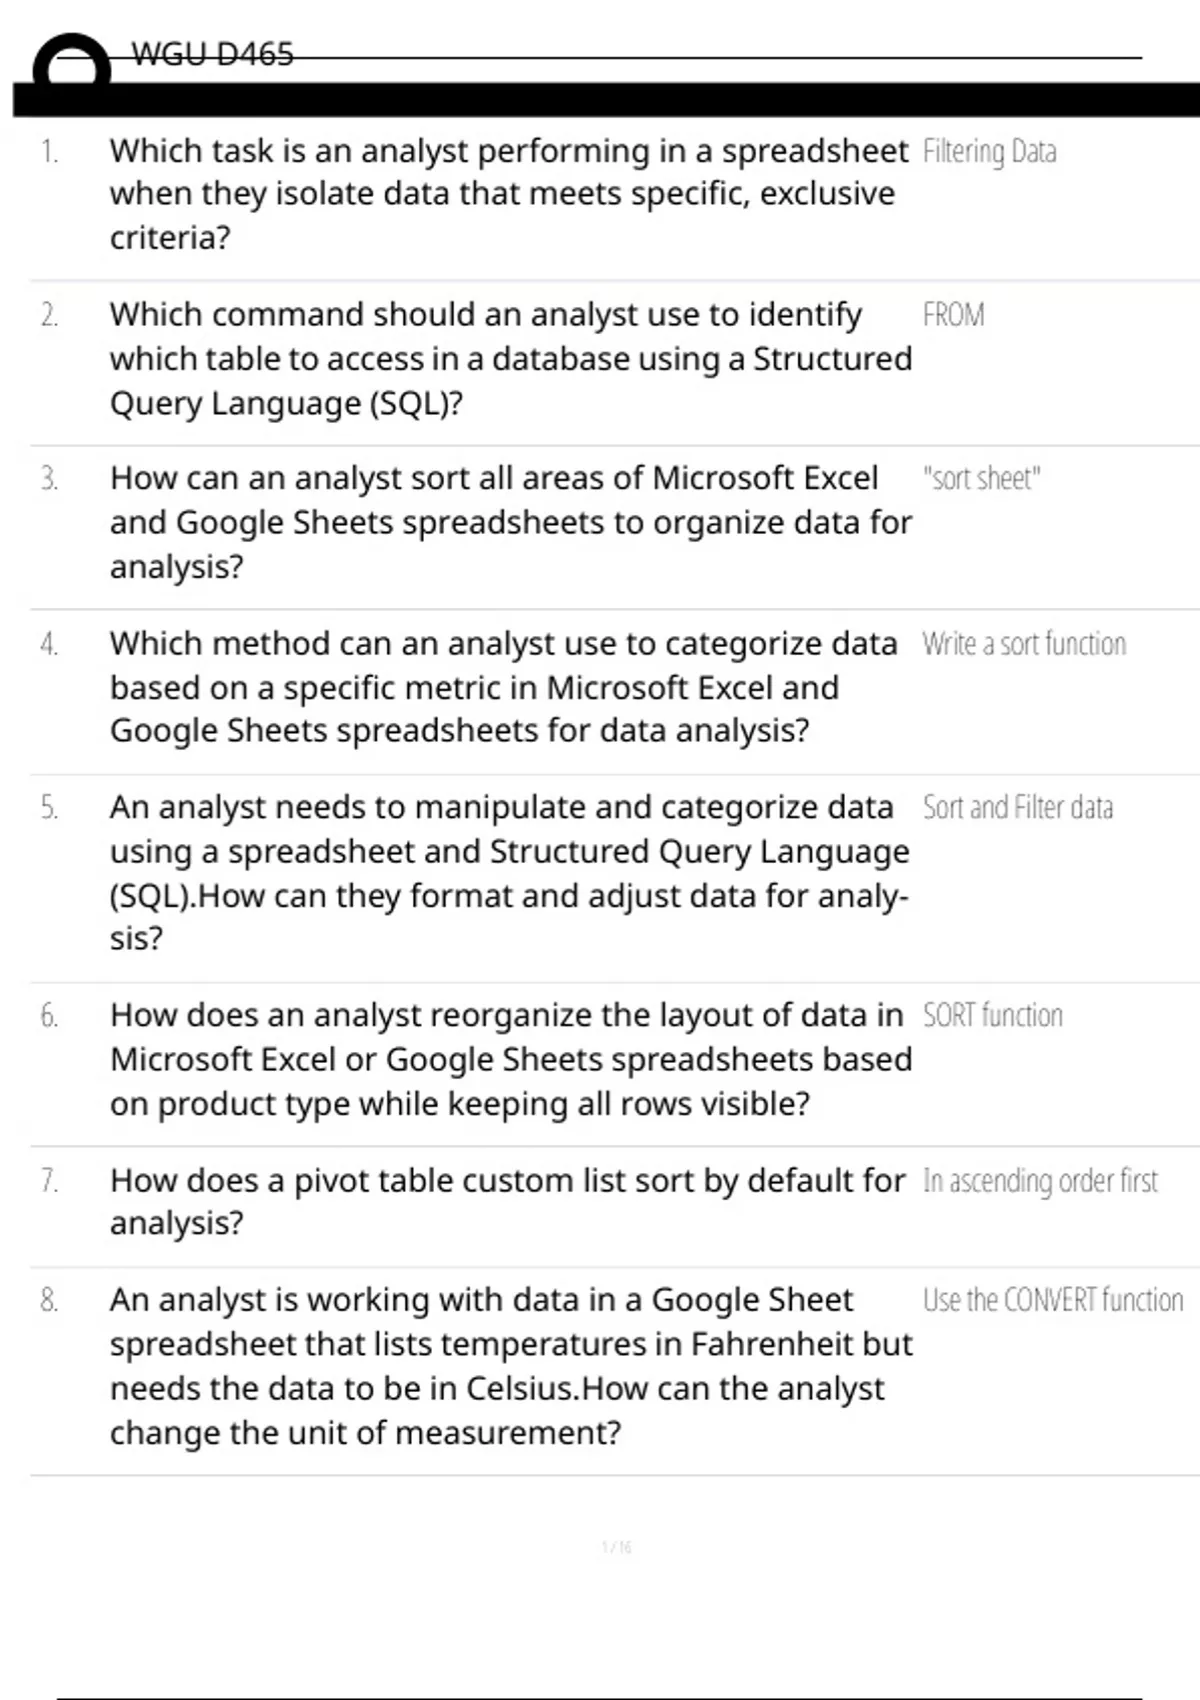Viewport: 1200px width, 1700px height.
Task: Click the "Write a sort function" answer
Action: tap(1023, 644)
